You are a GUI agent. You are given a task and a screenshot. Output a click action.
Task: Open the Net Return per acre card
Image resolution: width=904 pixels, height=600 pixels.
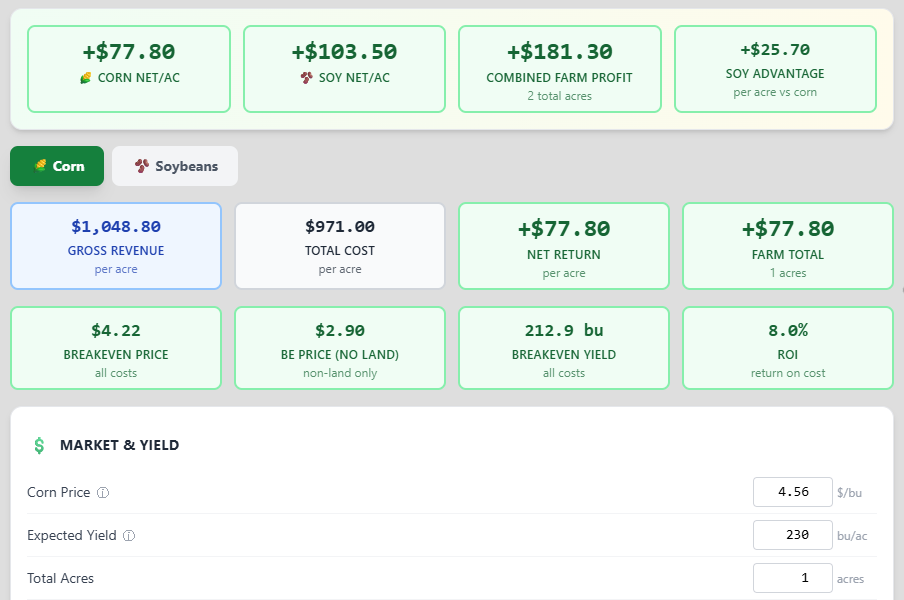563,246
